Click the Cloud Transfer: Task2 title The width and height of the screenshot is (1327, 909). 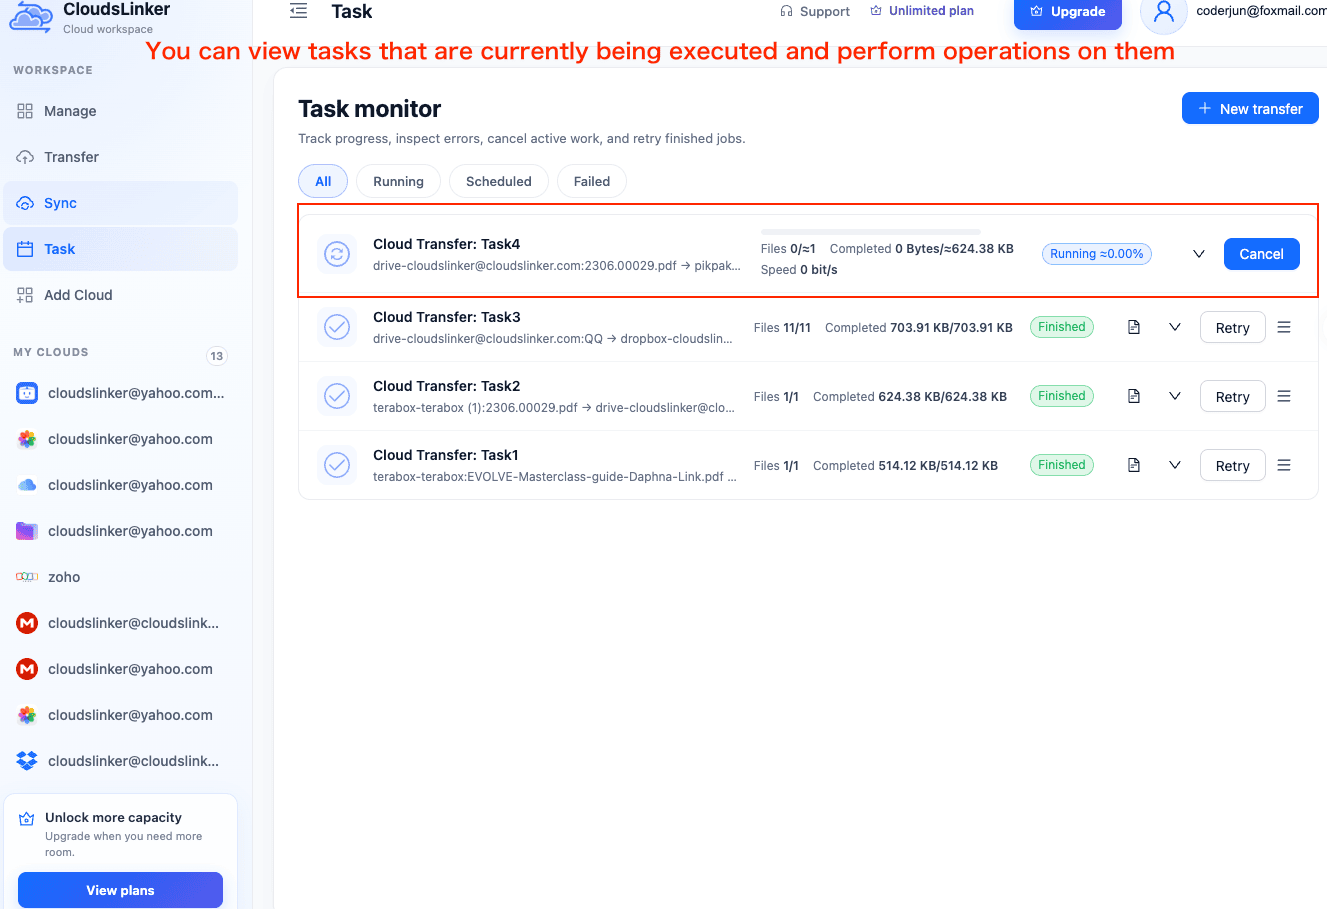coord(446,386)
